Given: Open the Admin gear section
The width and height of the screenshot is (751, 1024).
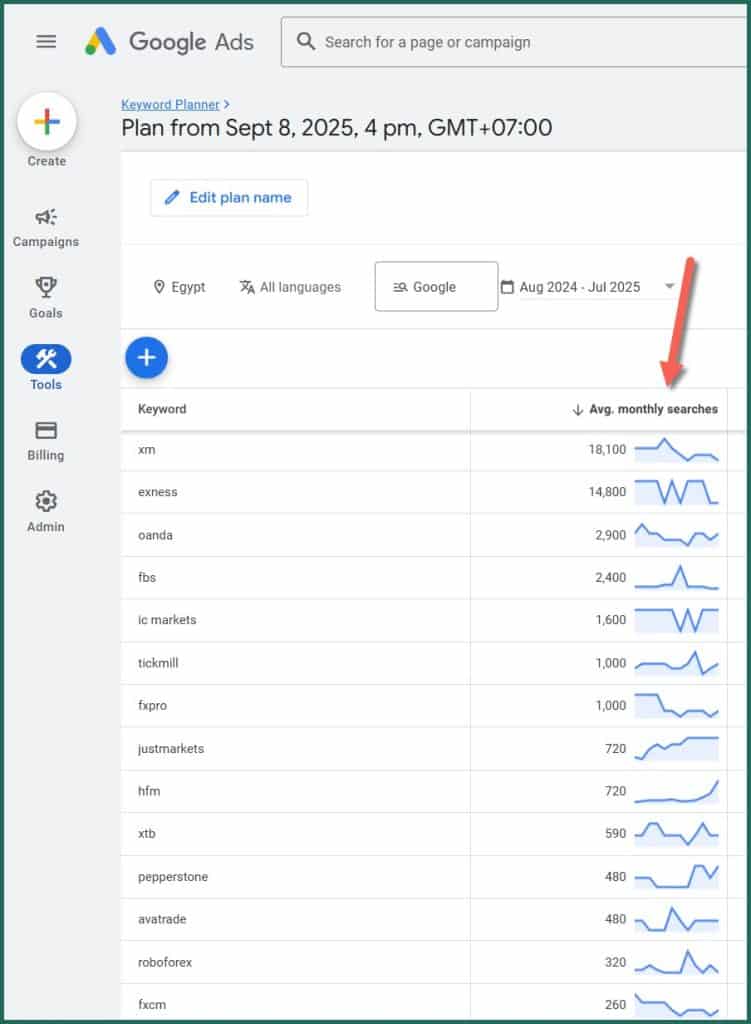Looking at the screenshot, I should [x=46, y=512].
